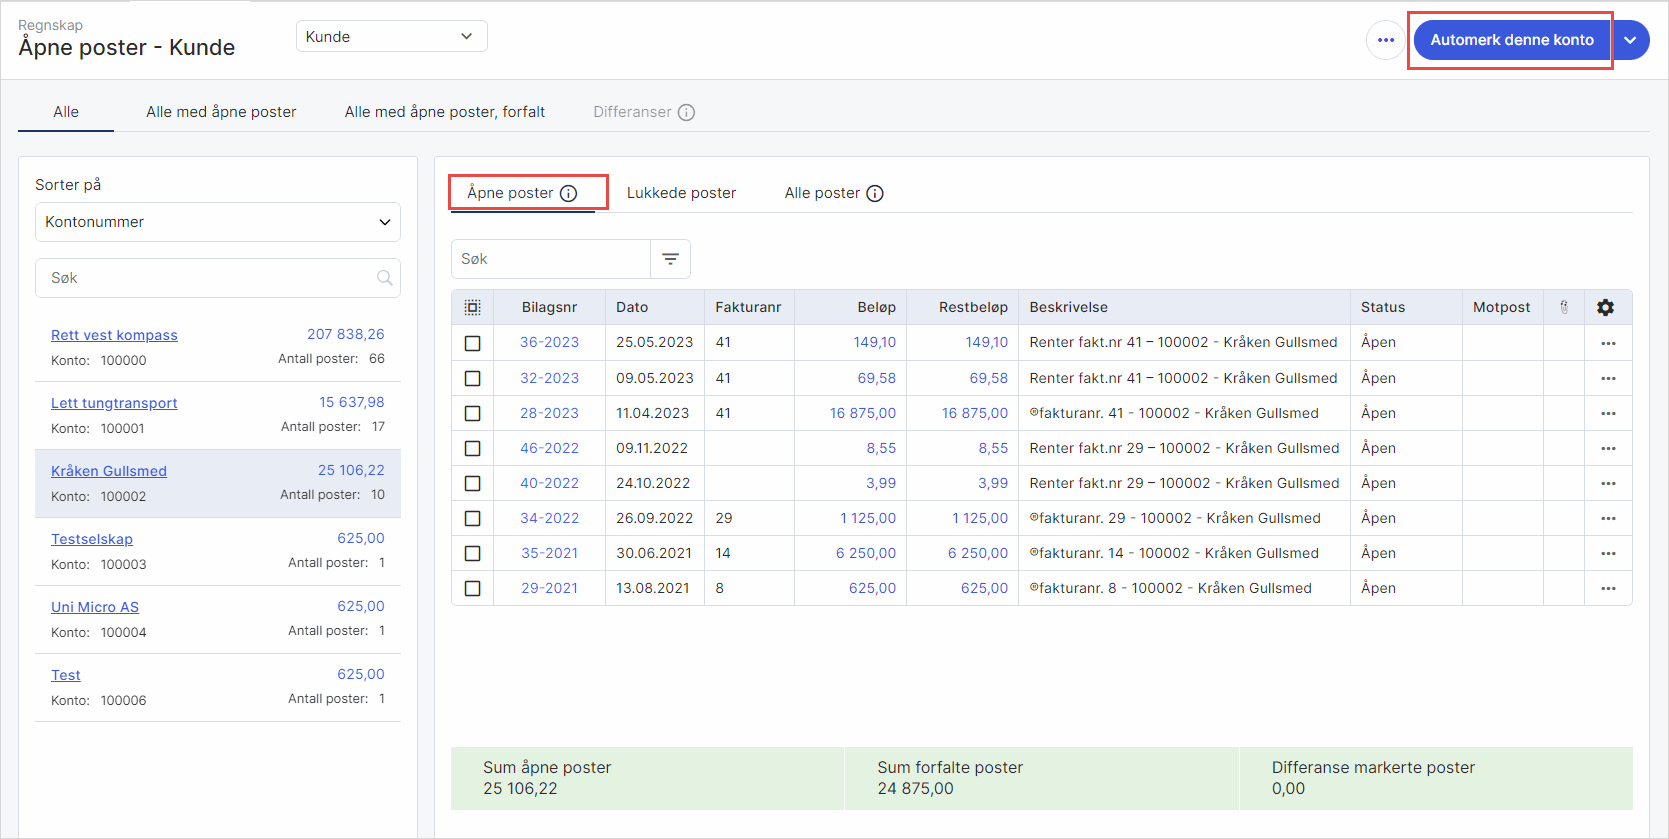The height and width of the screenshot is (839, 1669).
Task: Click the attachment paperclip column header icon
Action: (x=1564, y=308)
